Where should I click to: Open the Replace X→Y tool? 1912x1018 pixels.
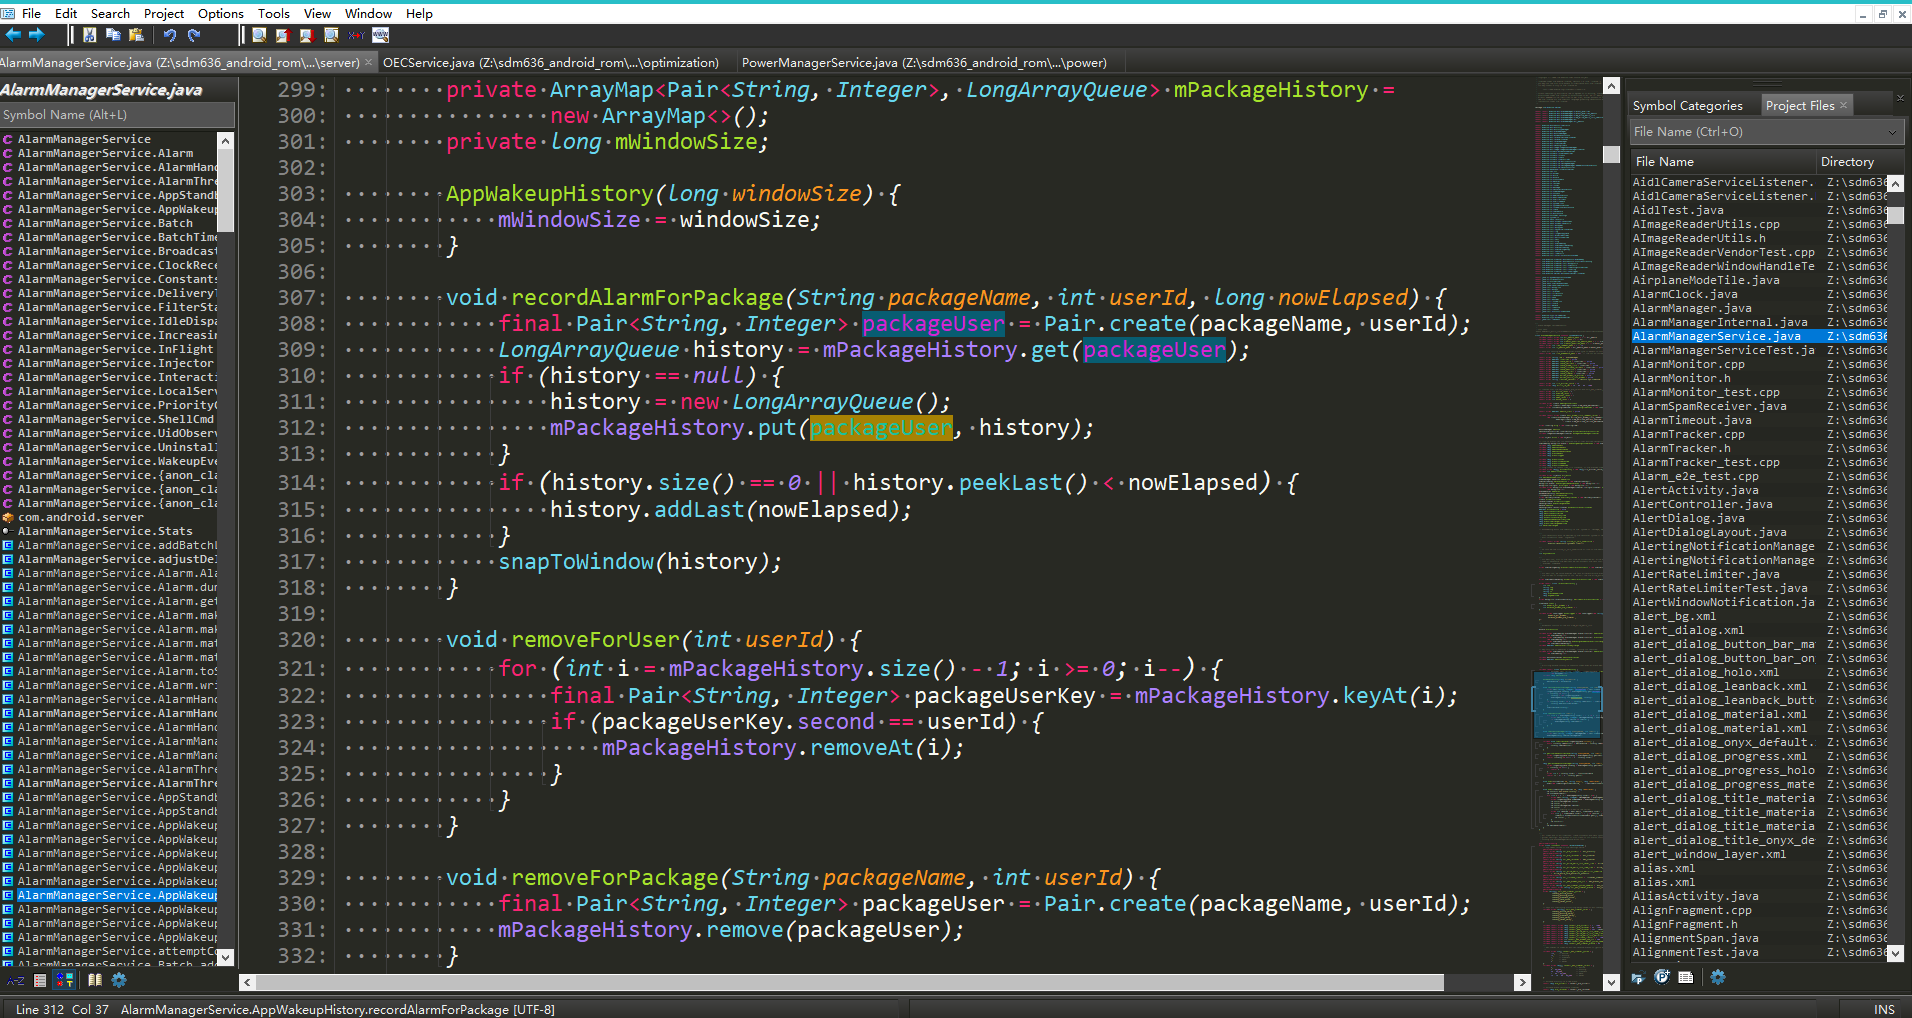(356, 35)
